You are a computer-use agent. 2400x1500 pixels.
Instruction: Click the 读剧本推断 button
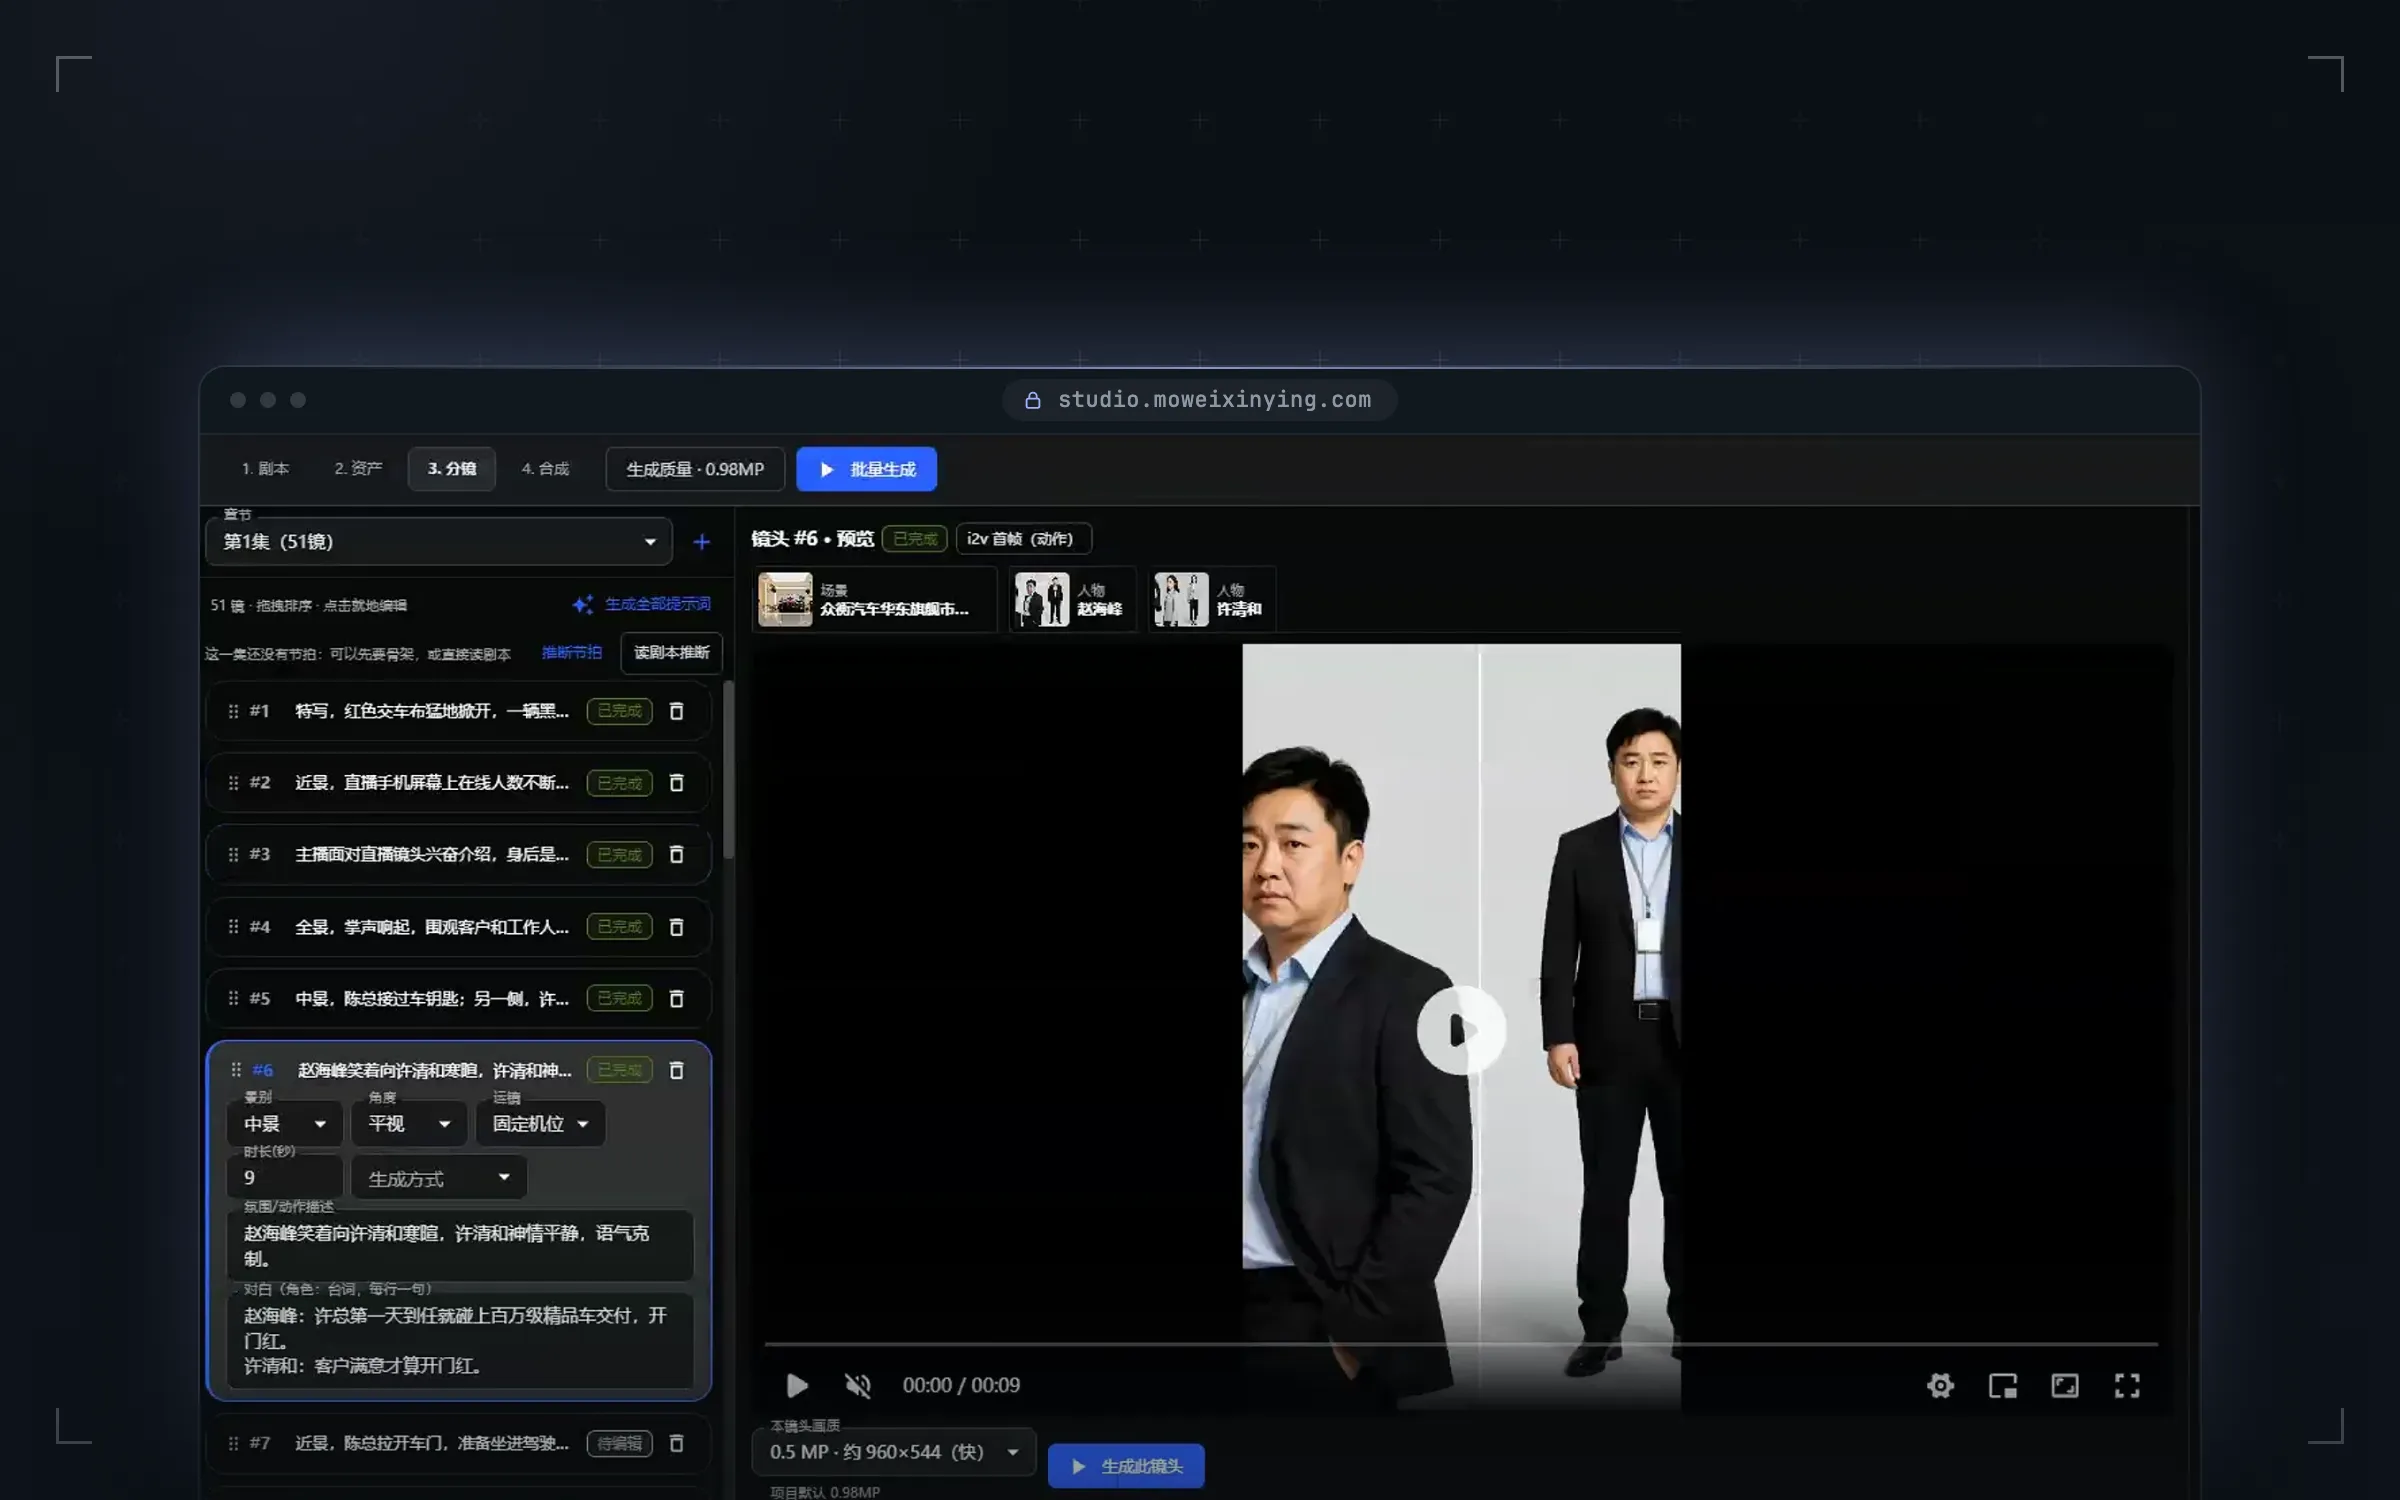[671, 653]
